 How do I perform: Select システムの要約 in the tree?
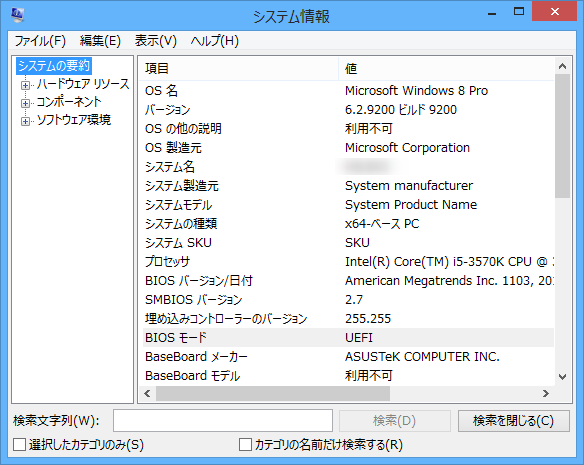click(x=54, y=66)
